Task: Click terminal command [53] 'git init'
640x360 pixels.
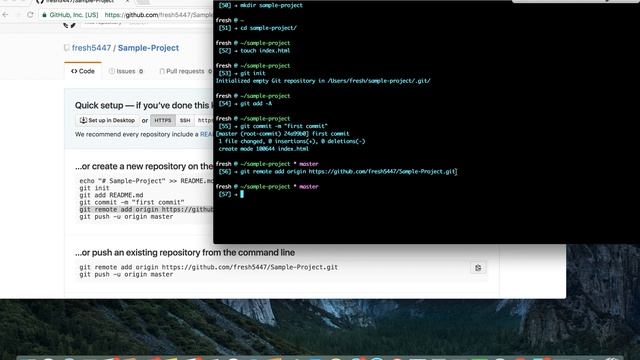Action: coord(253,73)
